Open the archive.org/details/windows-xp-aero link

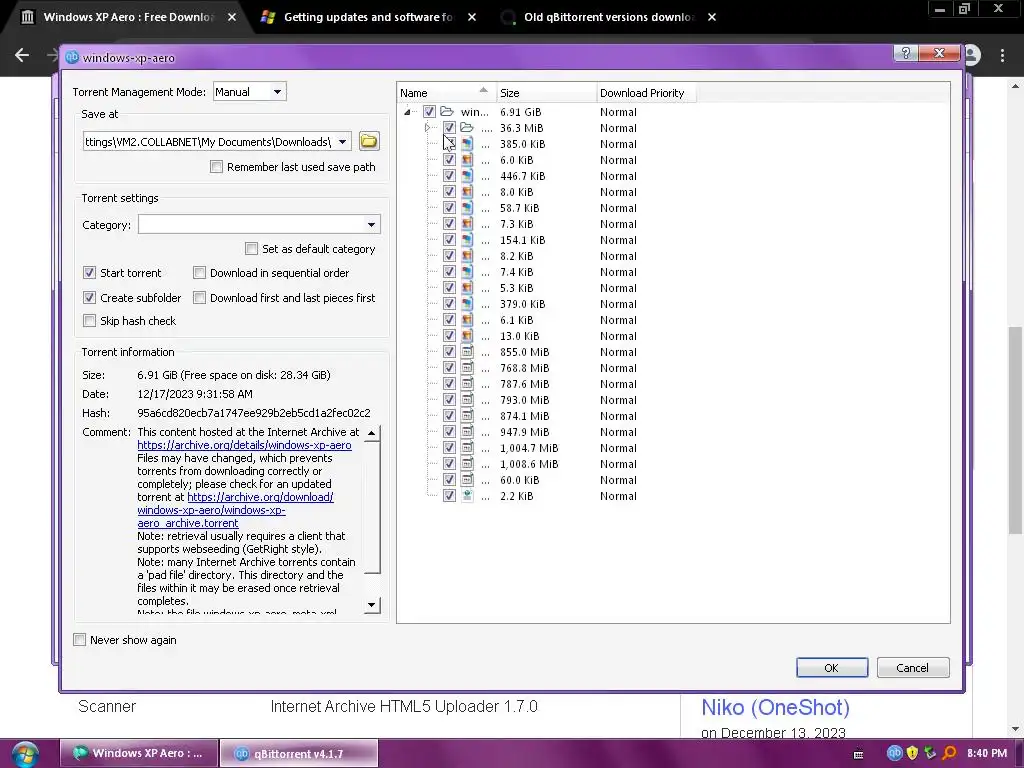[x=244, y=445]
